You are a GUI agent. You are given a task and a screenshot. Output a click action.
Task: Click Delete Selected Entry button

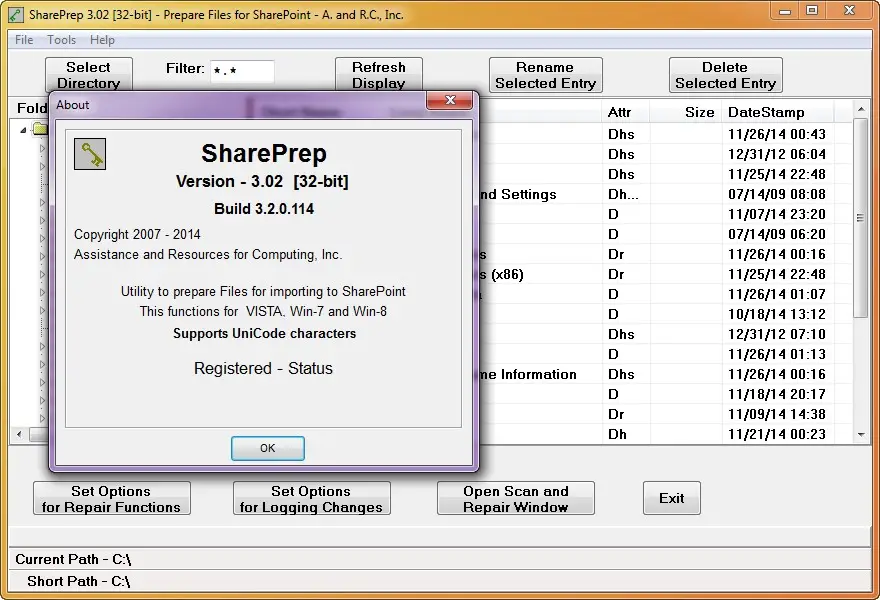726,75
